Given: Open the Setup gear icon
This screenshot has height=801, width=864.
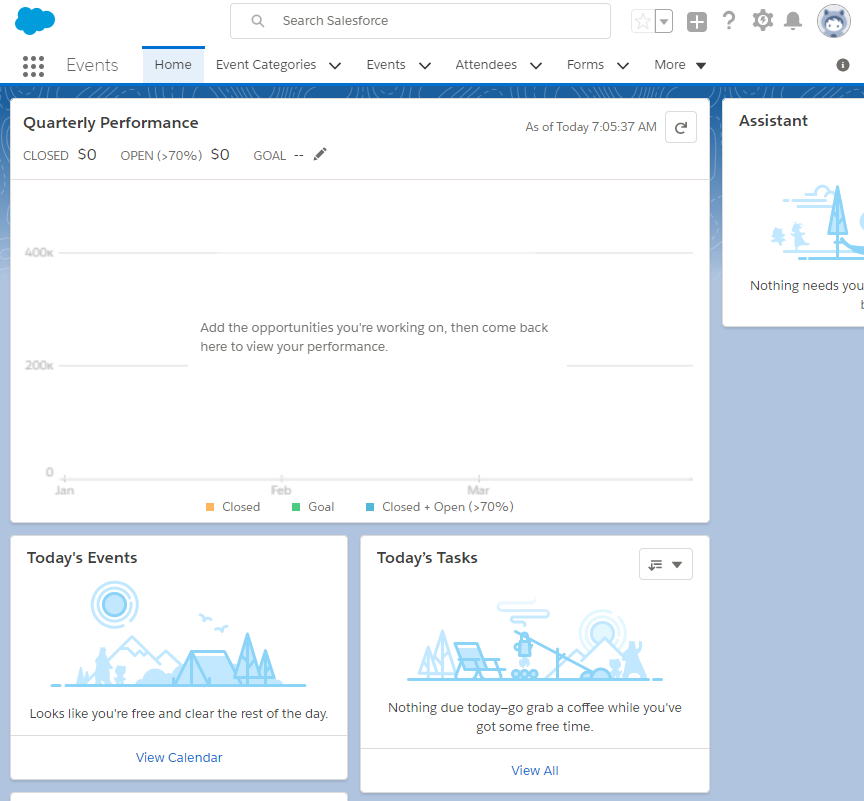Looking at the screenshot, I should coord(763,21).
